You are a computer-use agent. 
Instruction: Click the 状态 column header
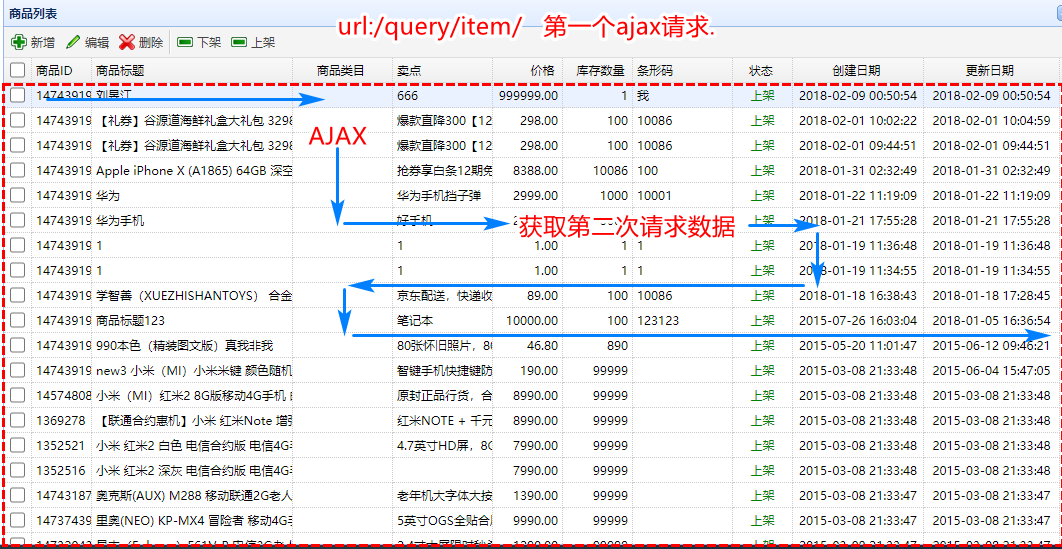click(762, 70)
